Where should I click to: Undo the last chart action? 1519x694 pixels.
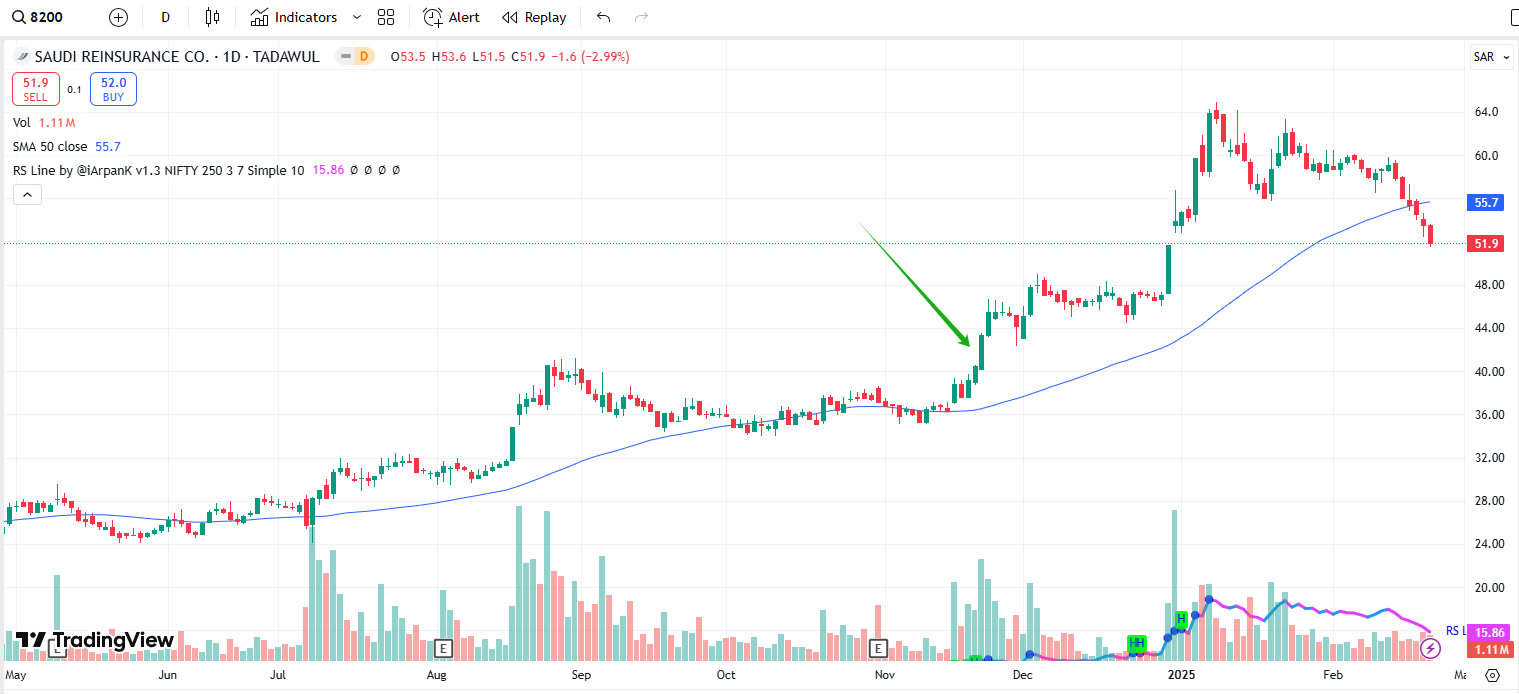tap(603, 17)
